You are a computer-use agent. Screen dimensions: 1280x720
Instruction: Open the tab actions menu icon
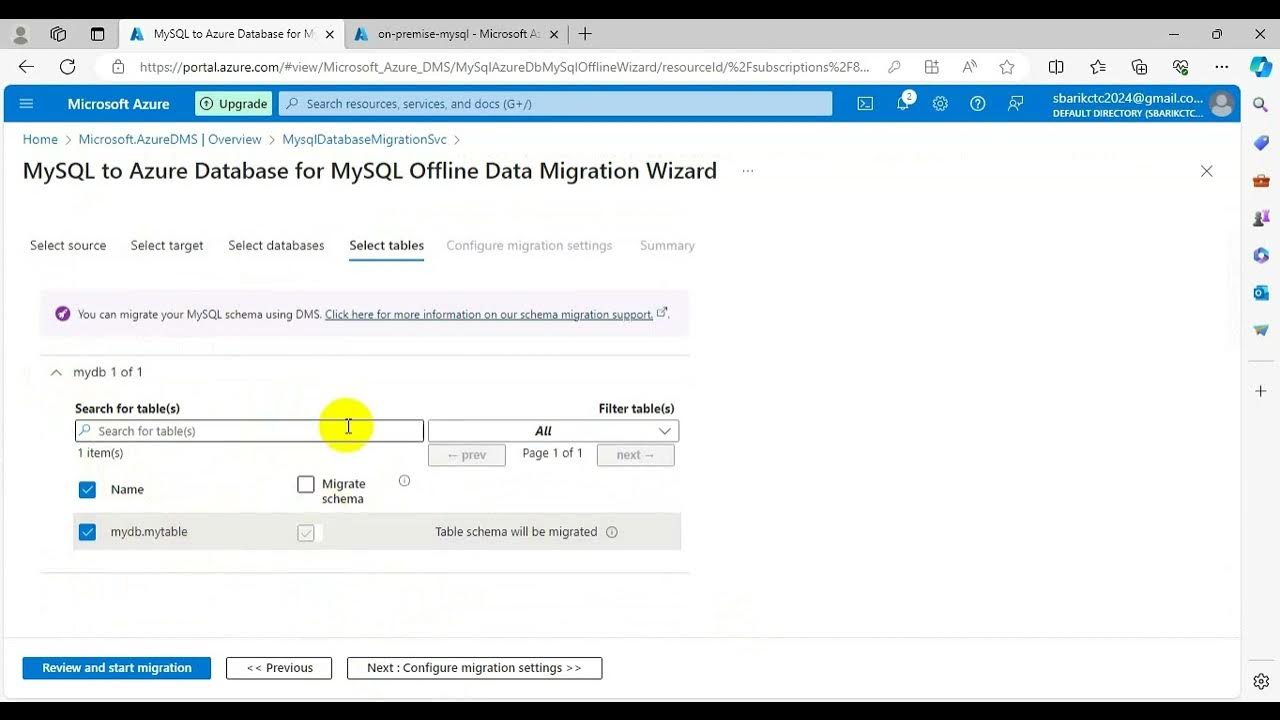(x=97, y=34)
